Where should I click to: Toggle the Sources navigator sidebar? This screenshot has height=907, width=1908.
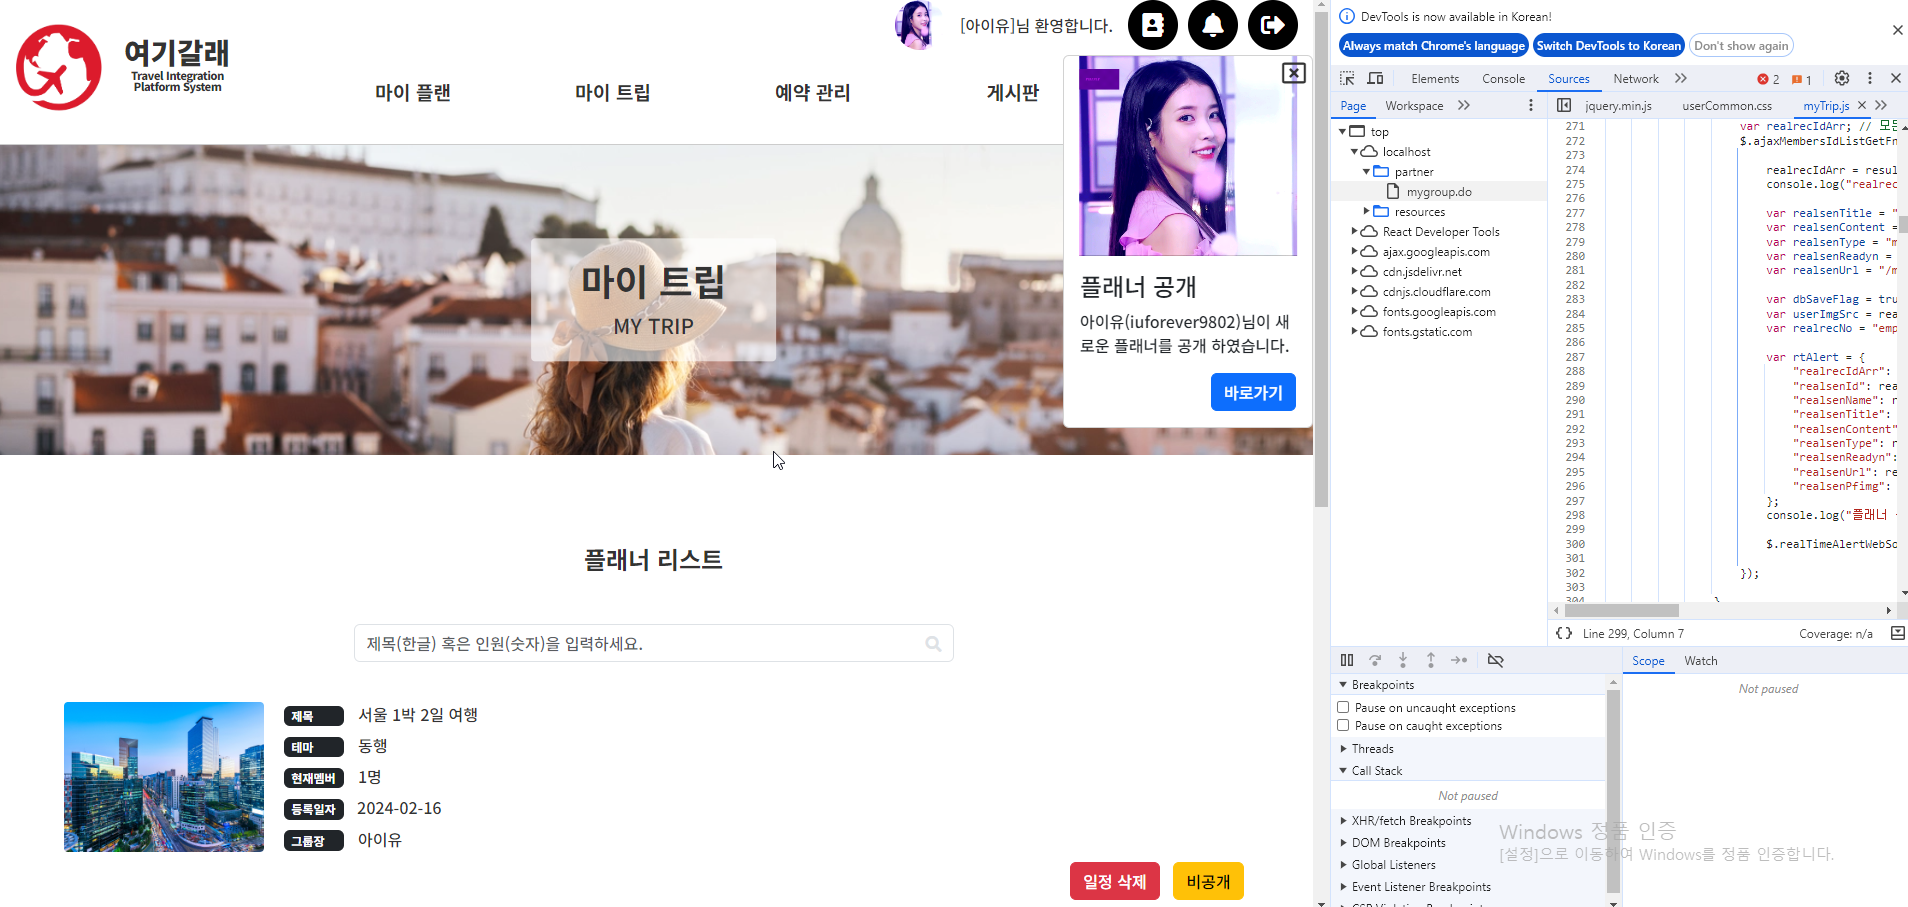click(x=1564, y=105)
